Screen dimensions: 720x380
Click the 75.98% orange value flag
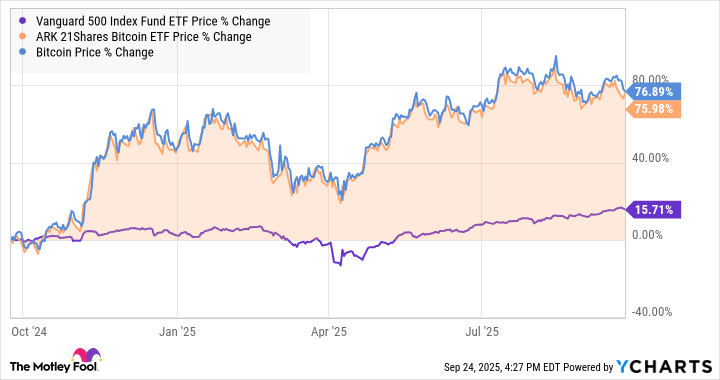653,109
